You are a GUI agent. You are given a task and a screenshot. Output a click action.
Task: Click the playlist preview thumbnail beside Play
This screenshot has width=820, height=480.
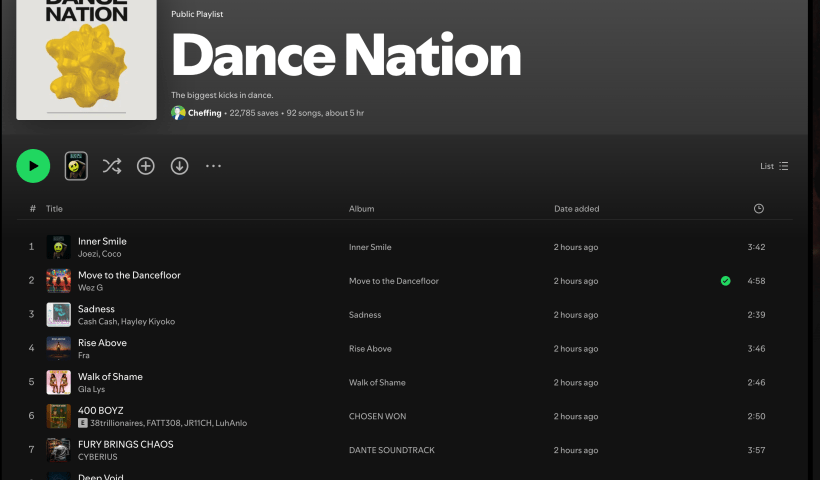tap(76, 166)
